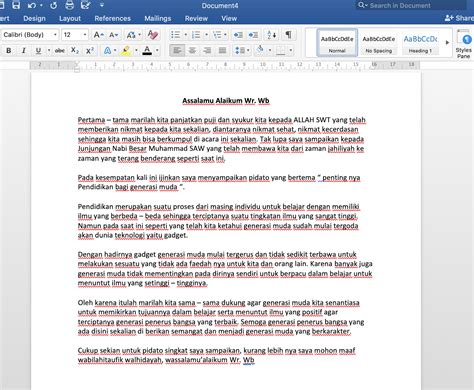
Task: Open the highlight color dropdown arrow
Action: (x=136, y=51)
